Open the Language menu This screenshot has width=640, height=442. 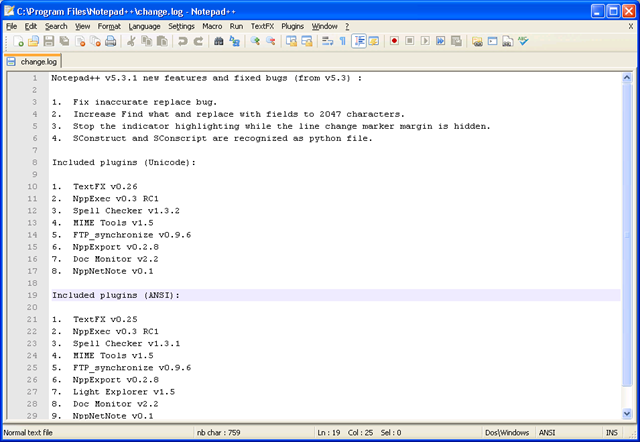(x=144, y=25)
